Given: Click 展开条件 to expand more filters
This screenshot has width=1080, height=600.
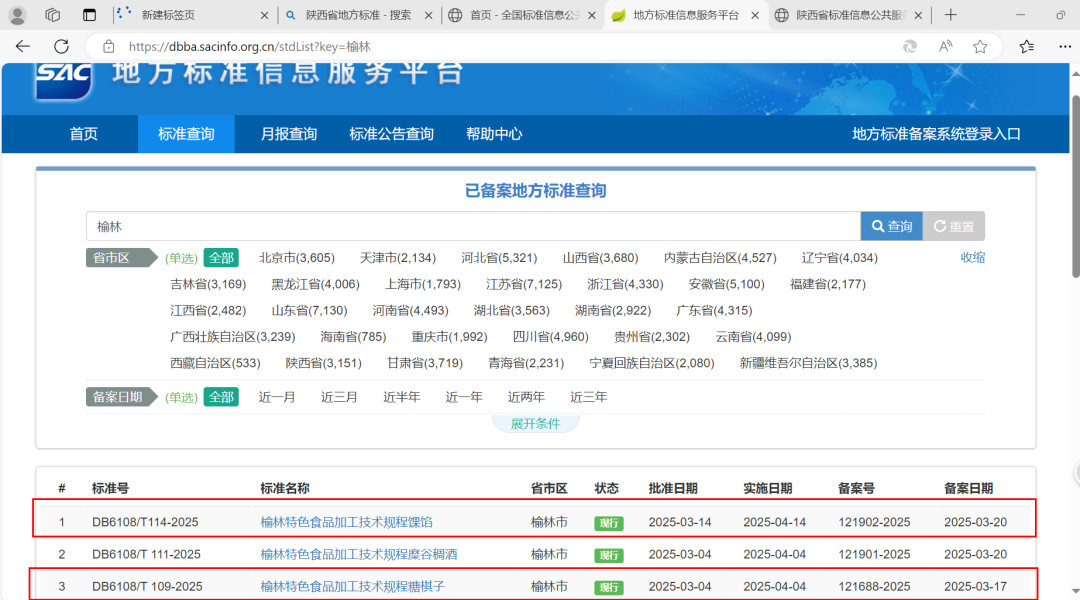Looking at the screenshot, I should click(535, 423).
